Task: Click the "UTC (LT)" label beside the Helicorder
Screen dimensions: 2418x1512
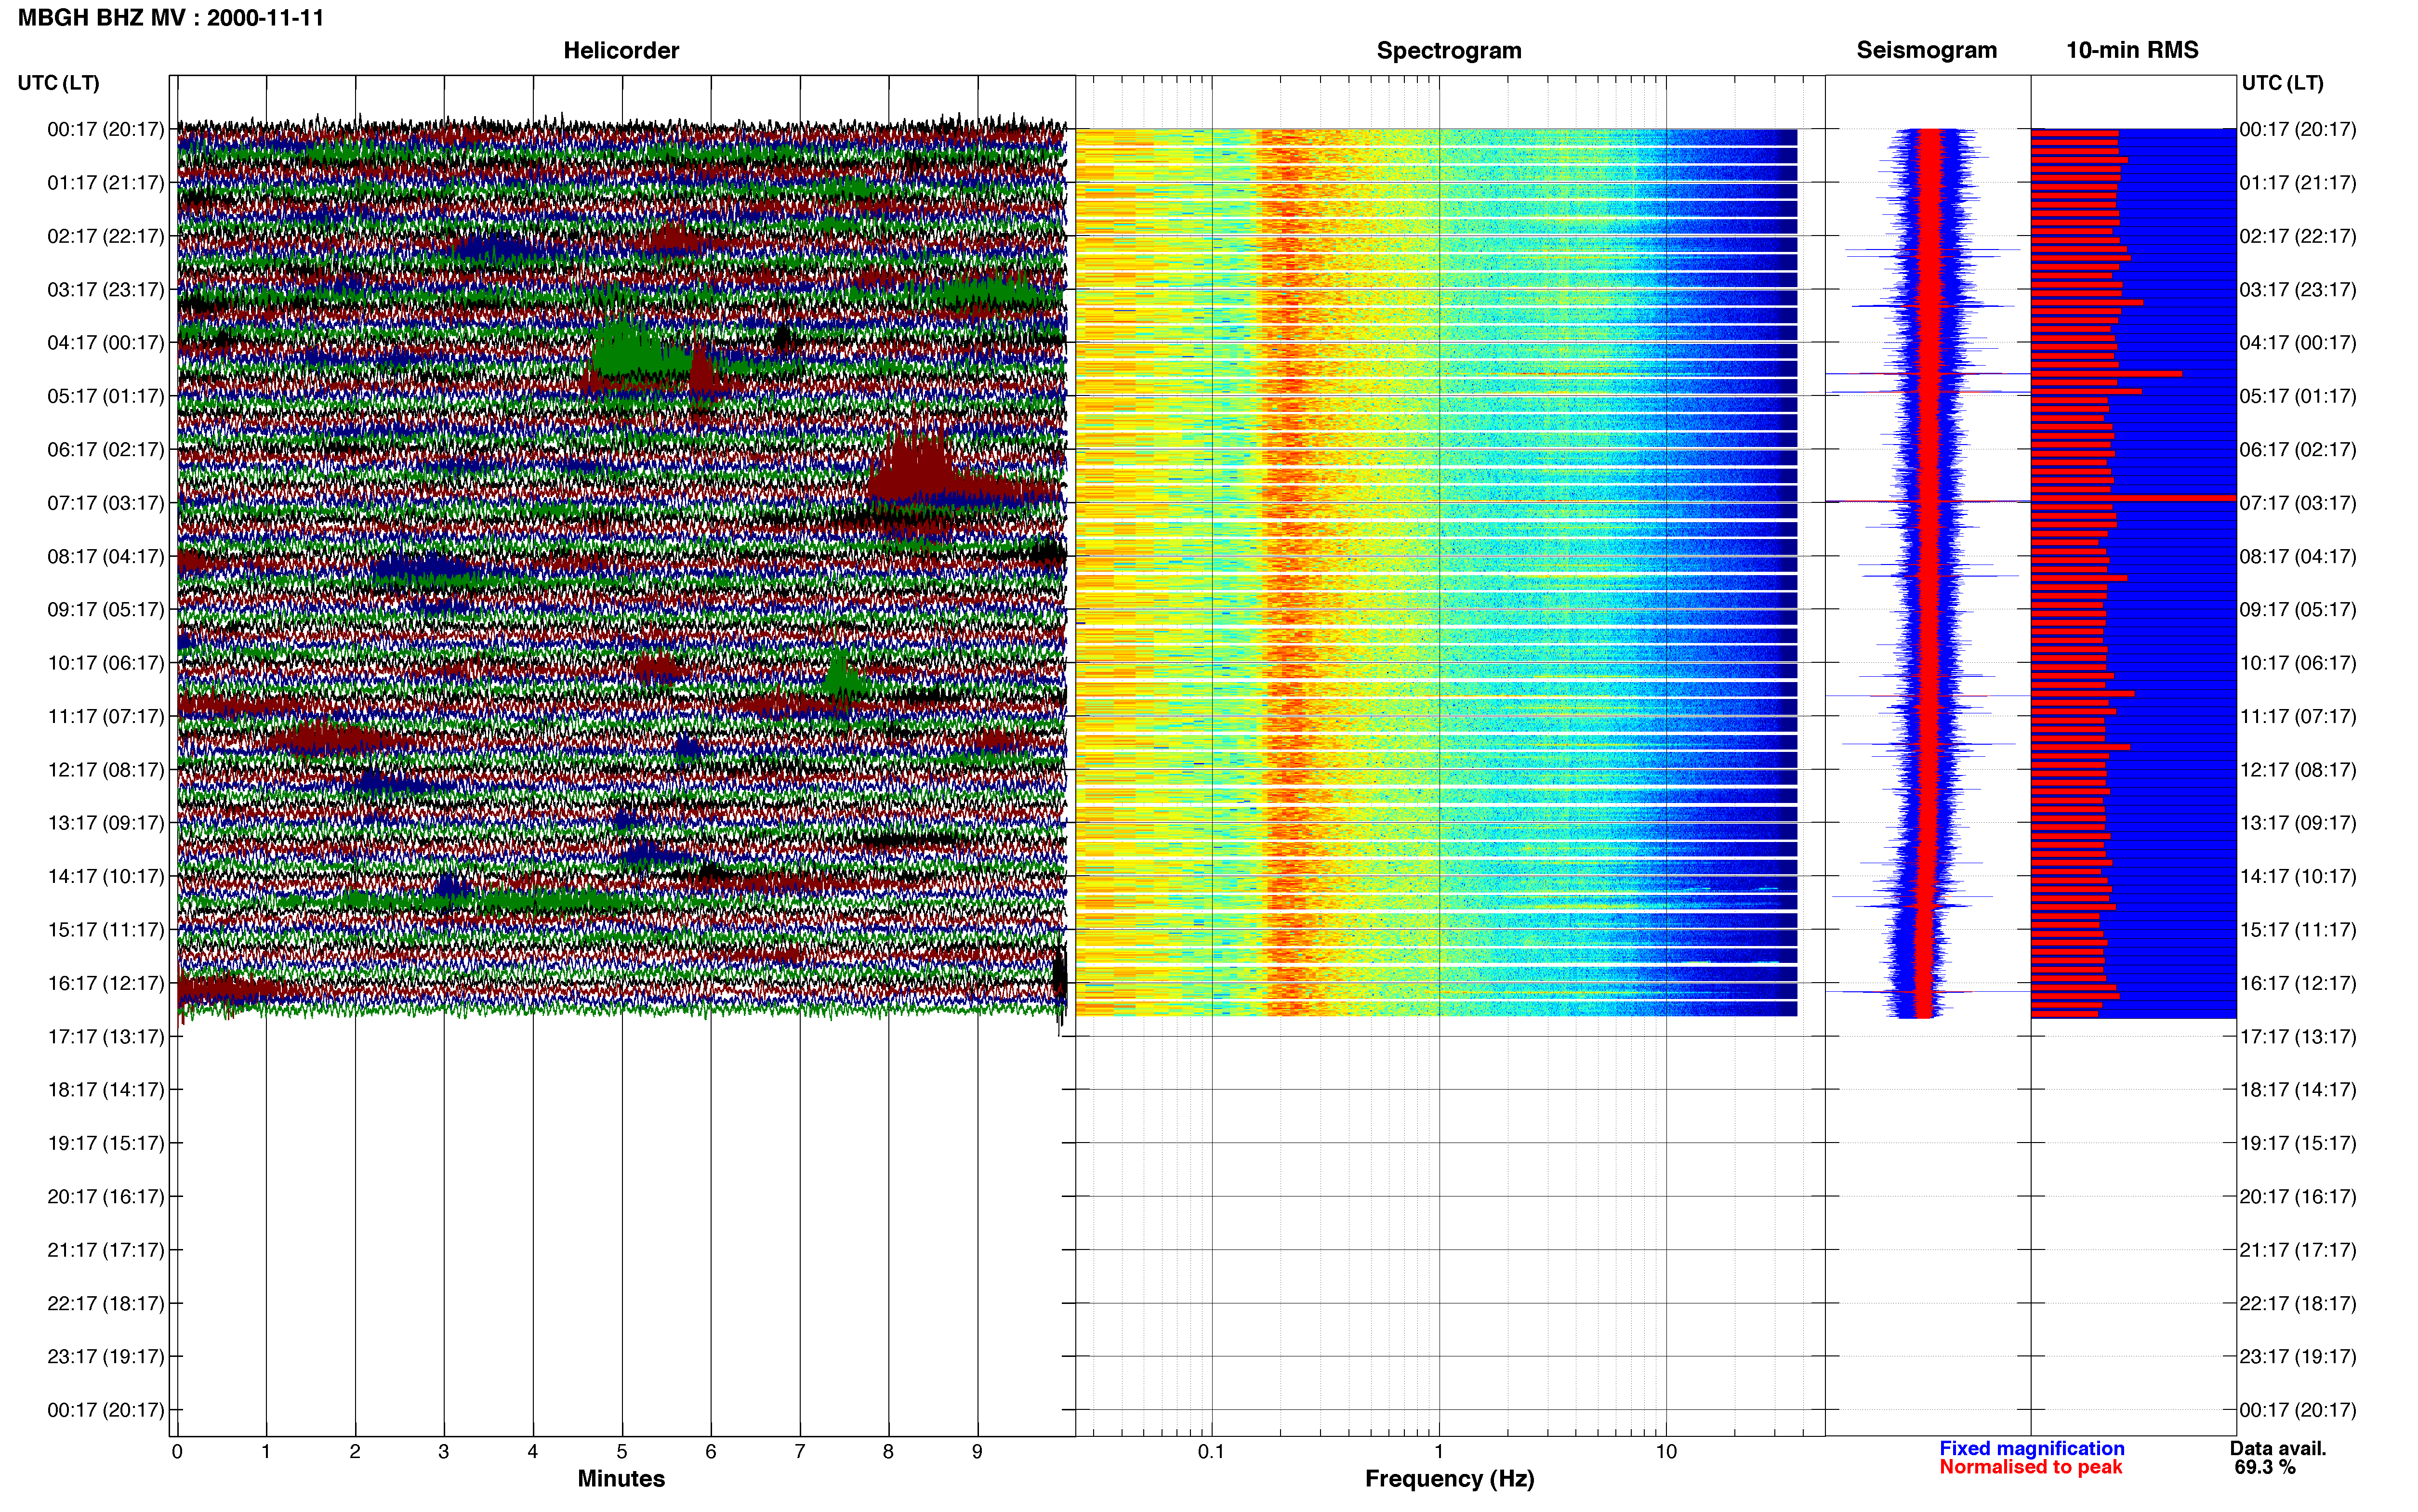Action: [59, 83]
